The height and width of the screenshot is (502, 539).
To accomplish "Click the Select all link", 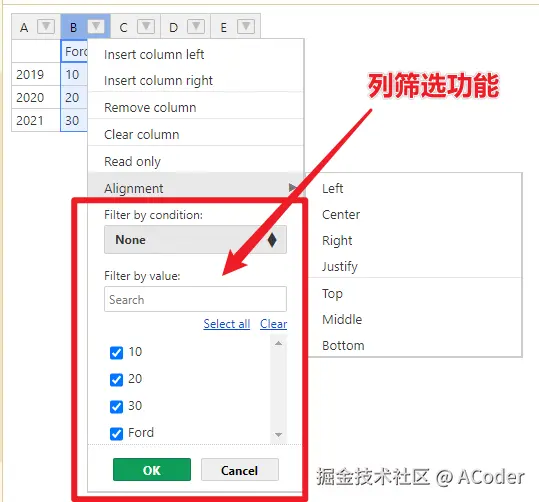I will tap(227, 324).
